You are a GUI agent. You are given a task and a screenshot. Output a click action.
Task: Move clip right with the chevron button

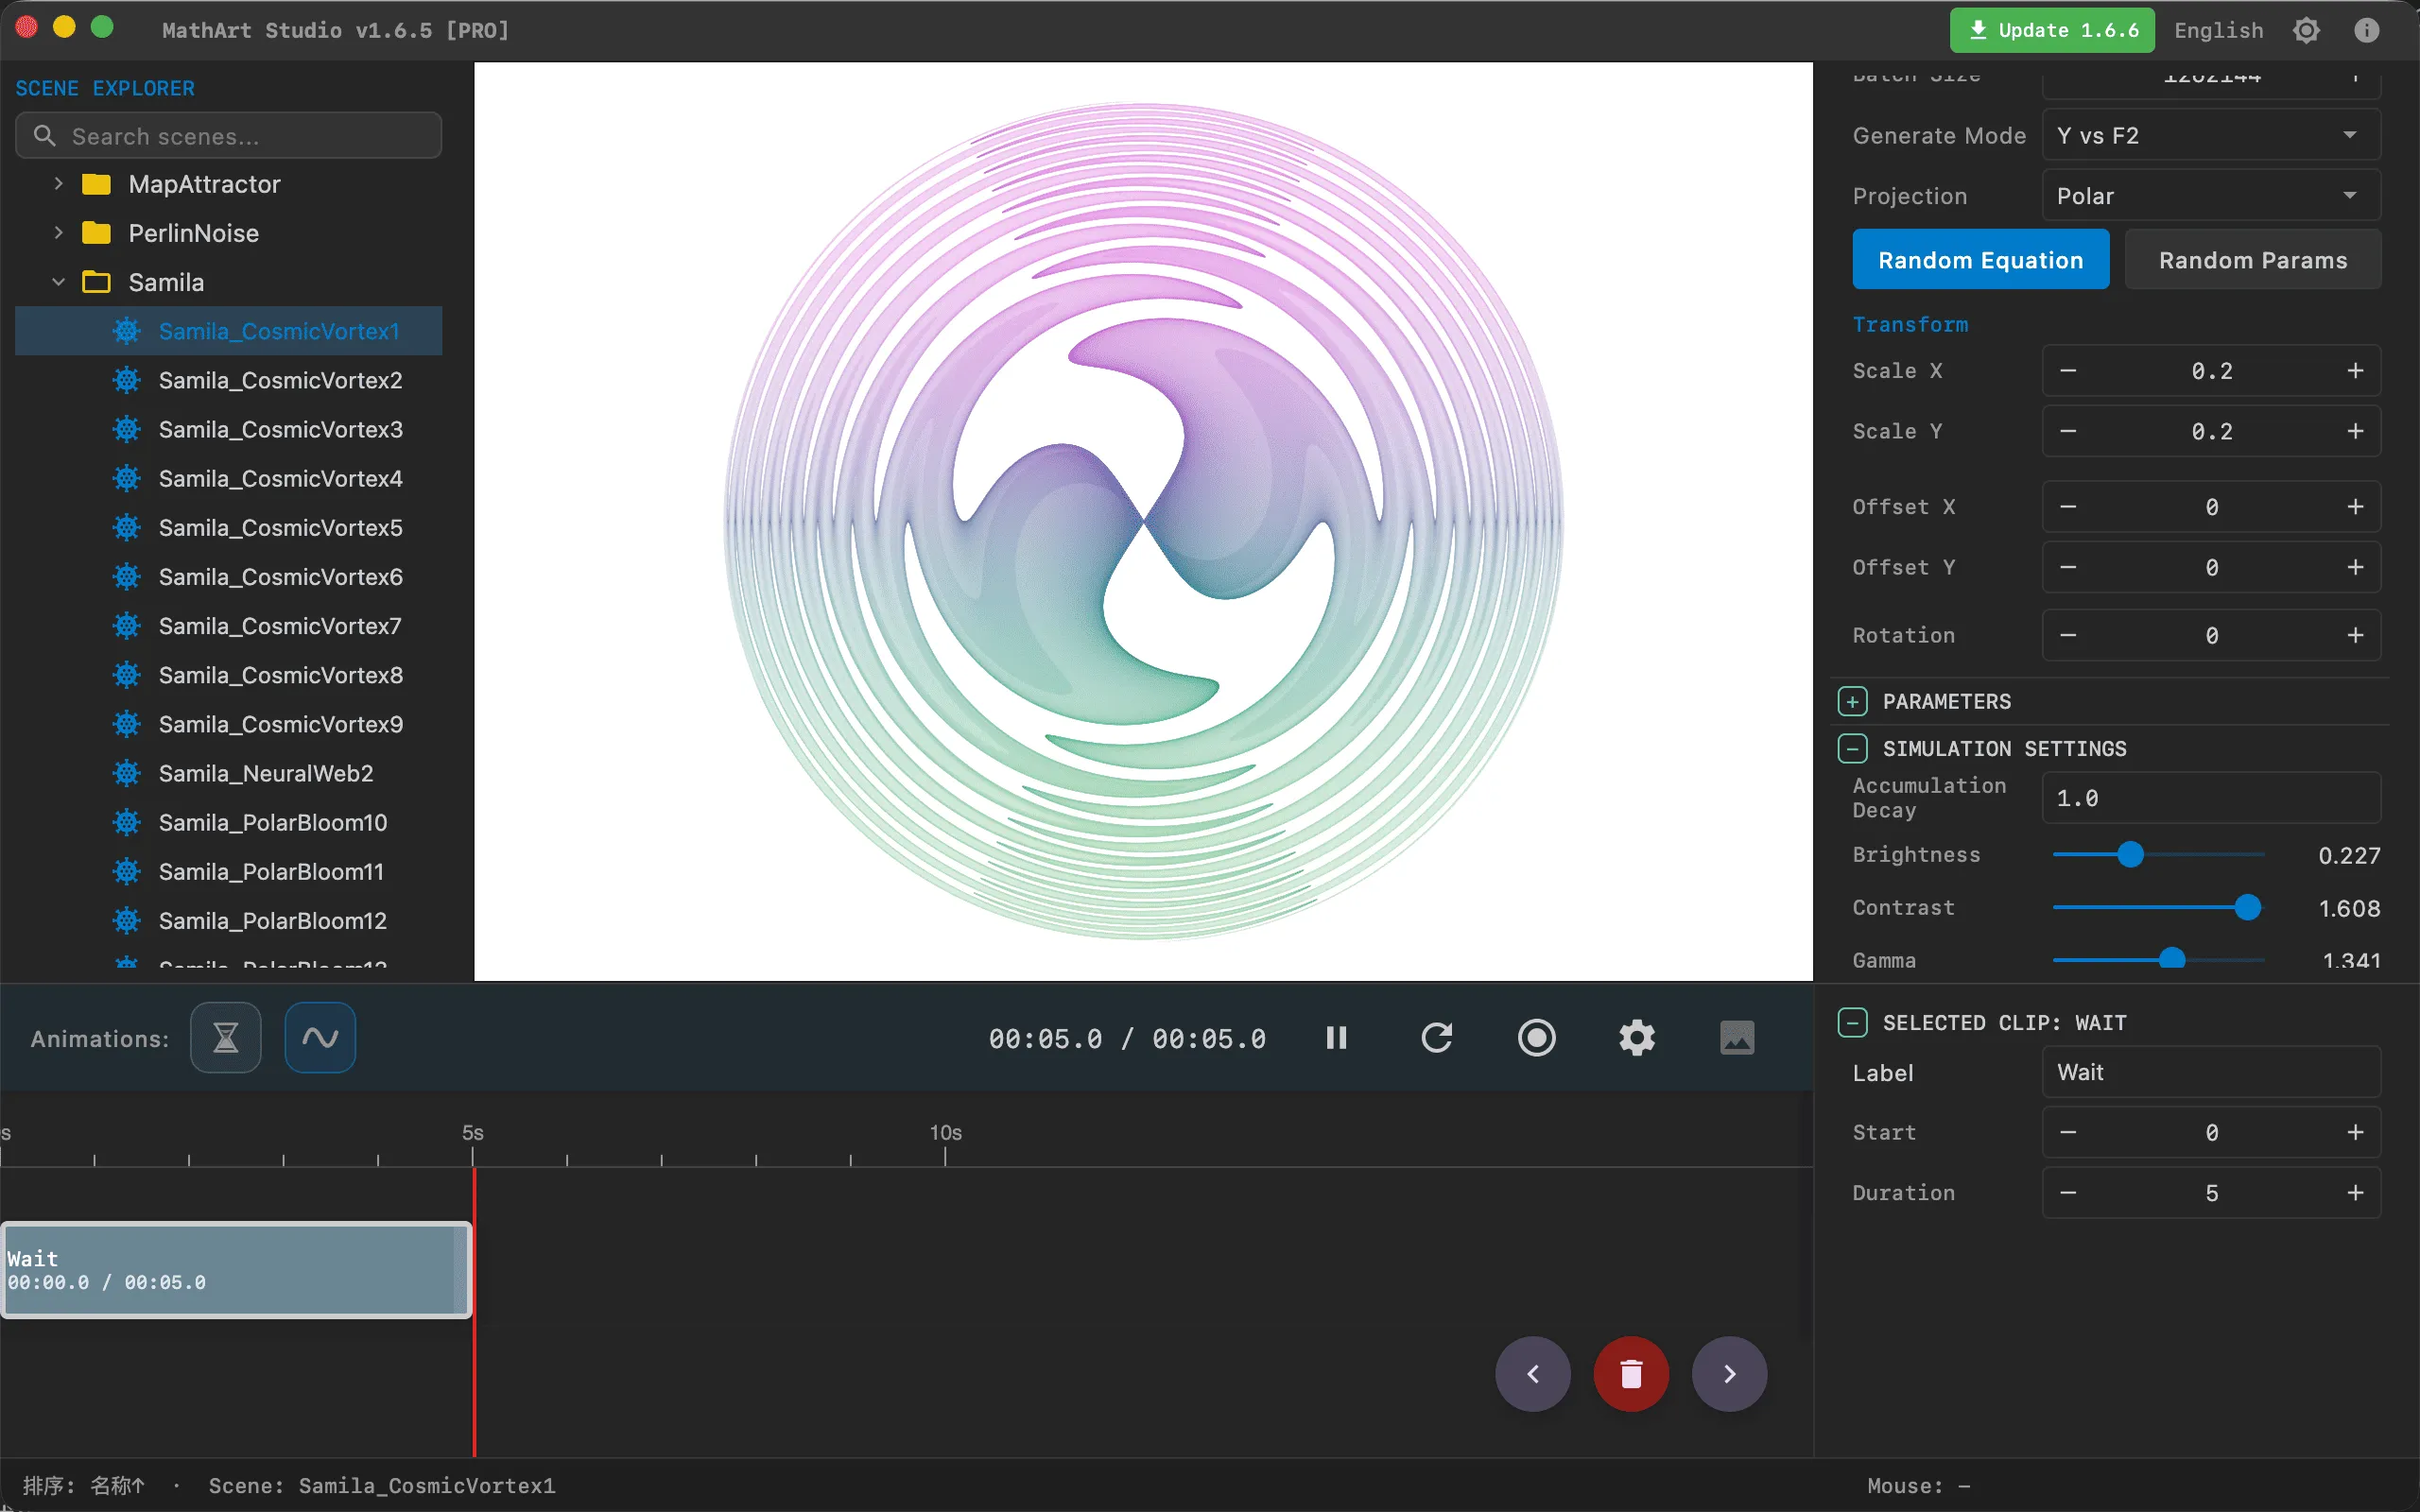[1729, 1374]
